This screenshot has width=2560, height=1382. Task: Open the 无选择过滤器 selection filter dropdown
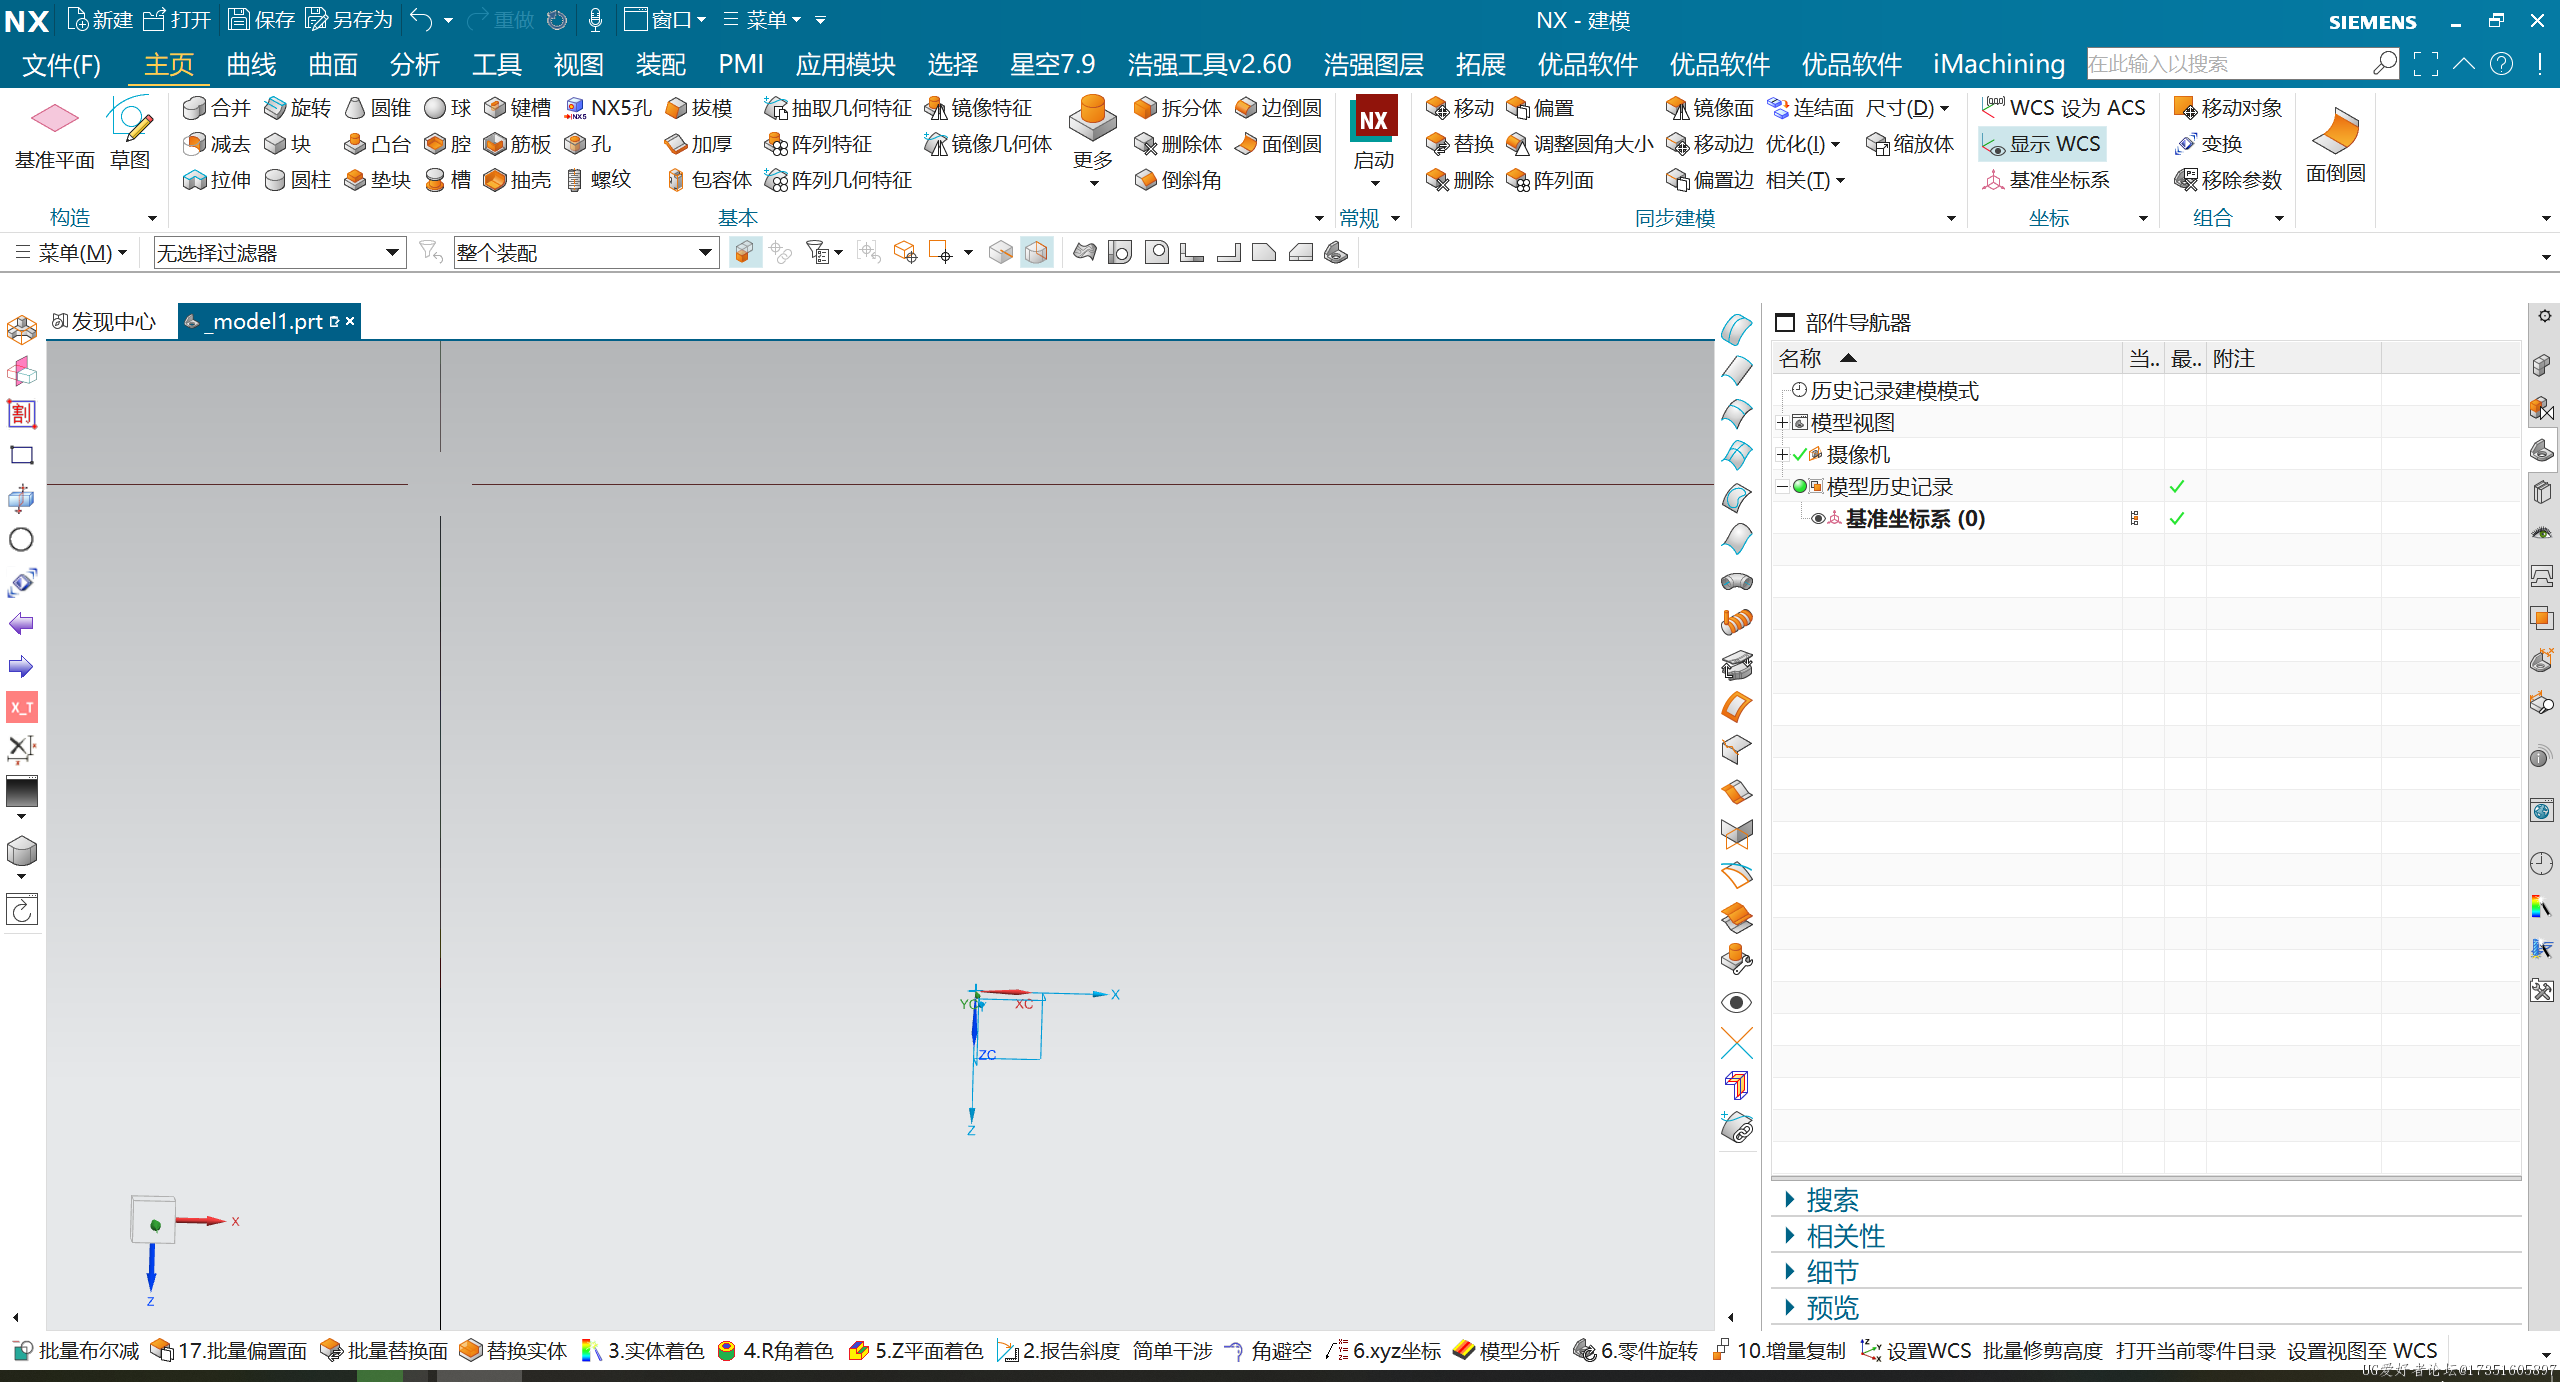coord(280,253)
